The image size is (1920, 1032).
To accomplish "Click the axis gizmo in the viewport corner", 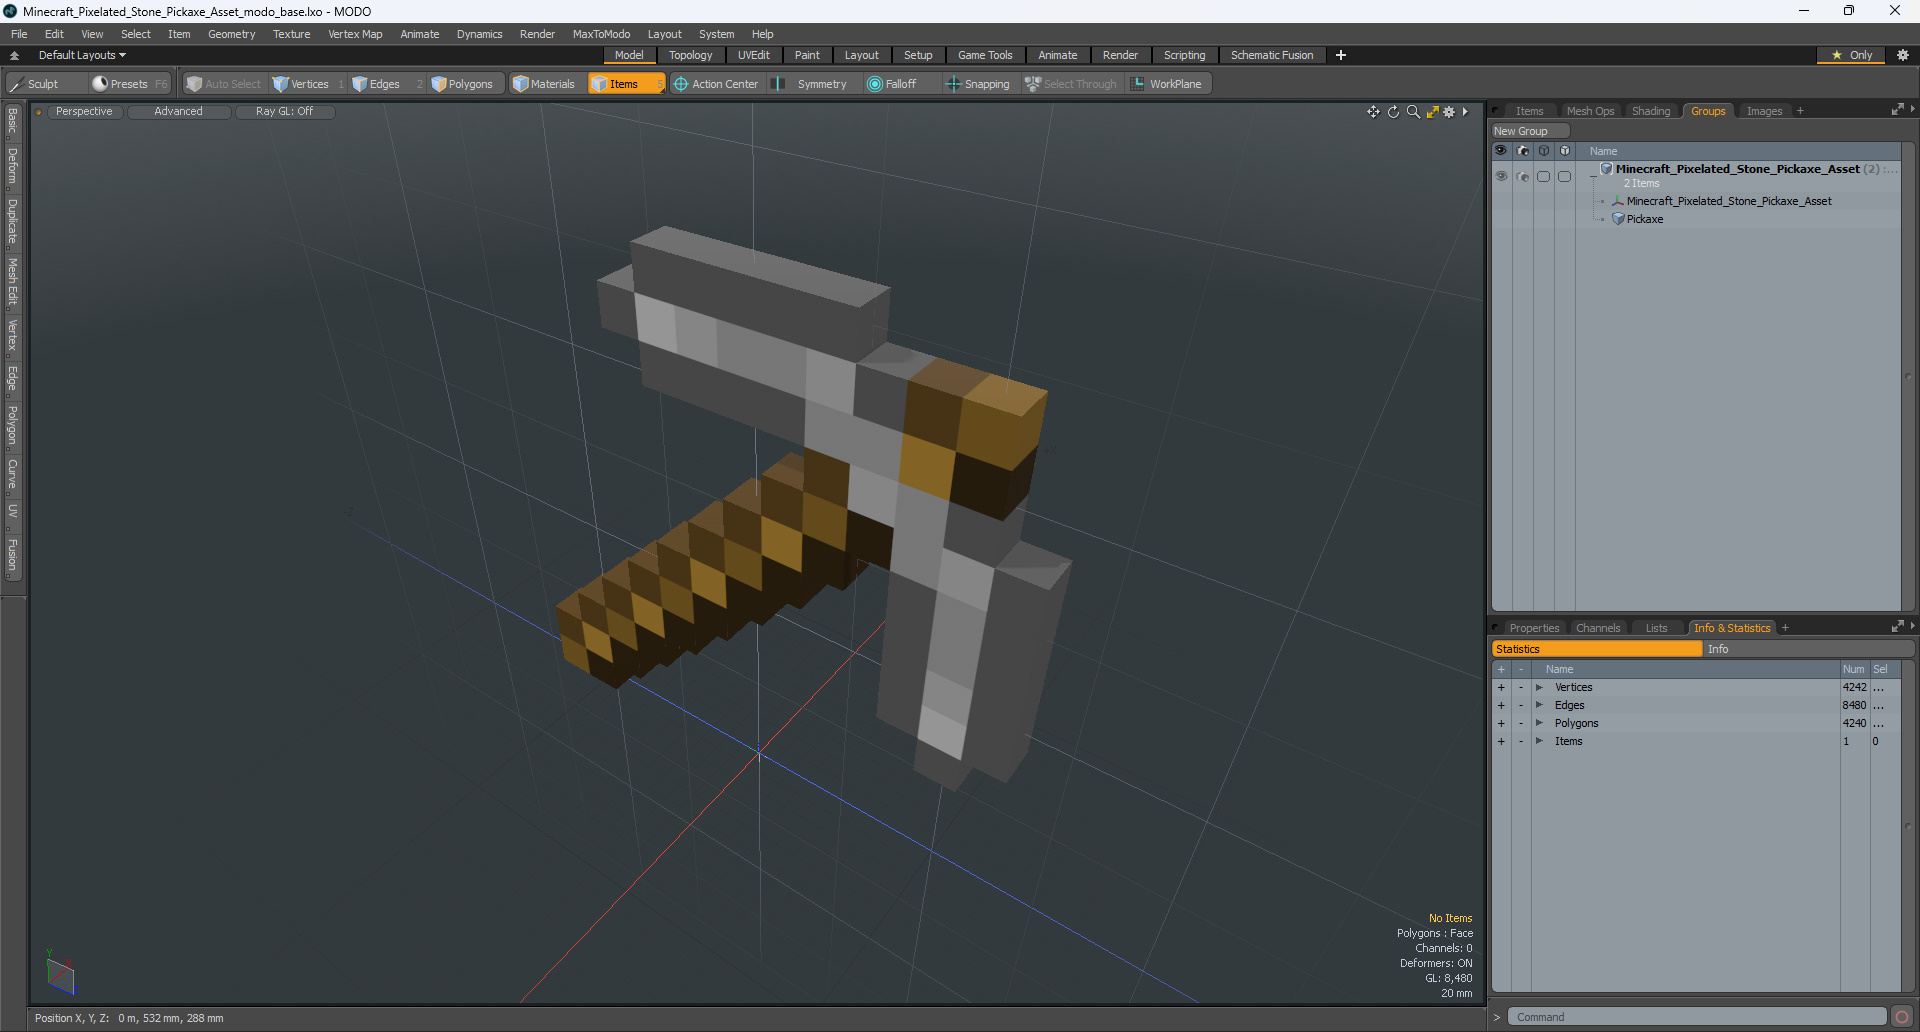I will tap(60, 974).
